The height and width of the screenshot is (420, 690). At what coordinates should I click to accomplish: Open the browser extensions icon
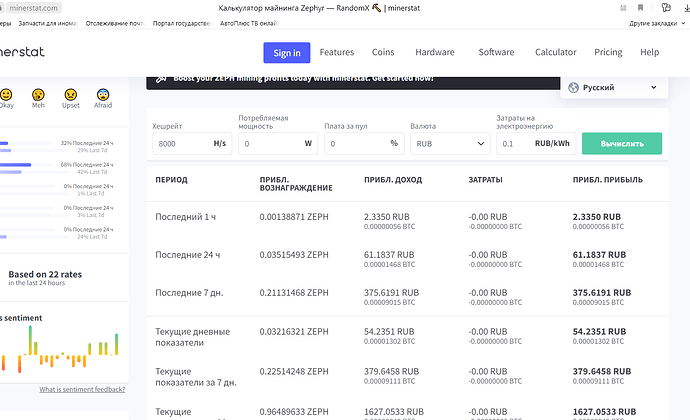pyautogui.click(x=666, y=8)
